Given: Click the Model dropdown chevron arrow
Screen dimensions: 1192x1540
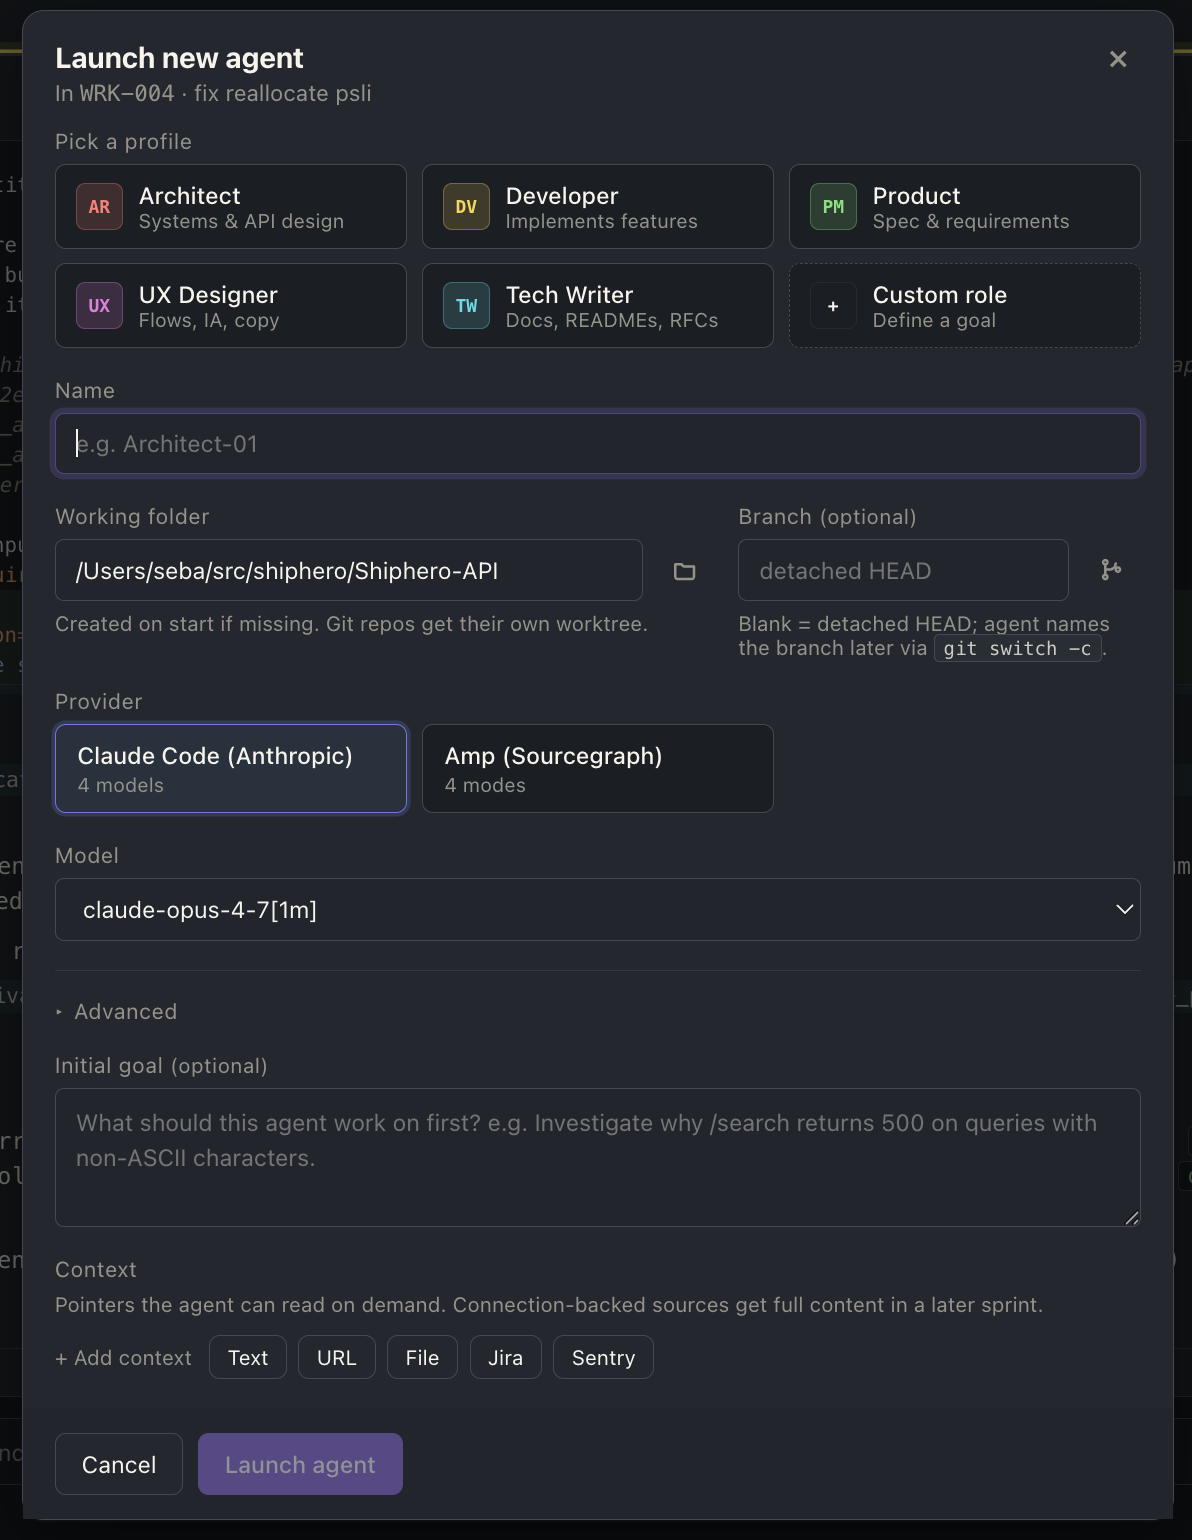Looking at the screenshot, I should 1124,910.
